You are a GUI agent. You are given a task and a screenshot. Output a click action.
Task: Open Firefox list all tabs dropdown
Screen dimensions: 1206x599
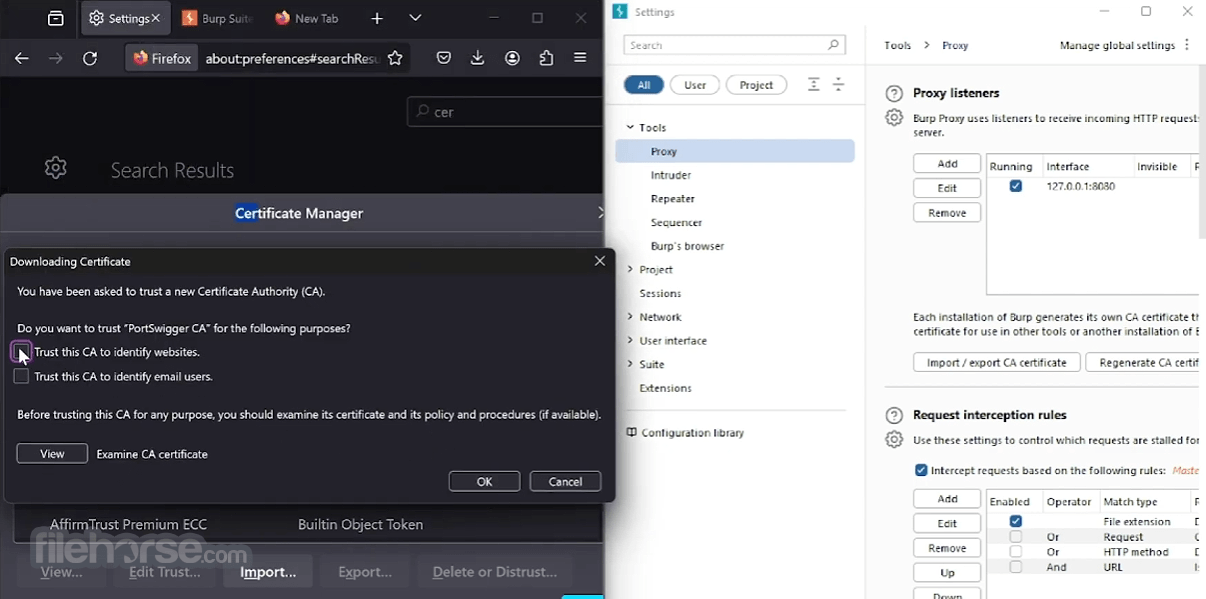(415, 18)
